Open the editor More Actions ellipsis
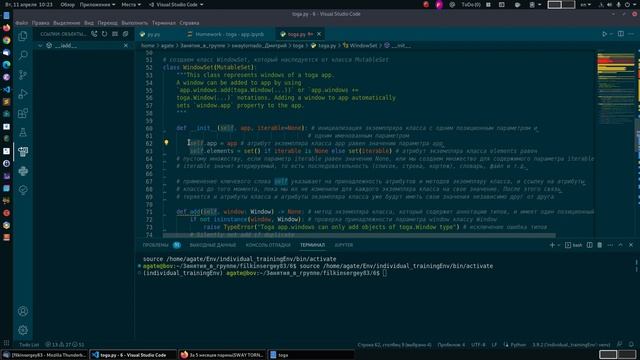Viewport: 640px width, 360px height. pos(631,34)
